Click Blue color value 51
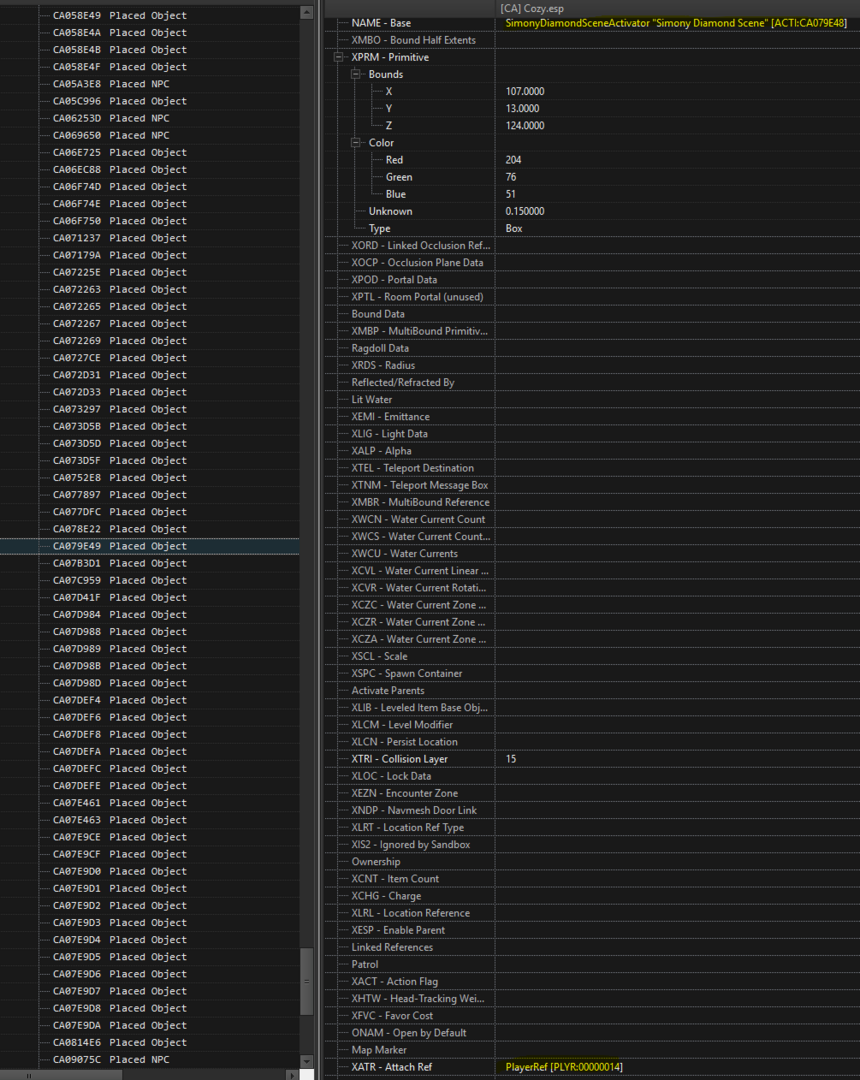This screenshot has width=860, height=1080. pyautogui.click(x=510, y=194)
